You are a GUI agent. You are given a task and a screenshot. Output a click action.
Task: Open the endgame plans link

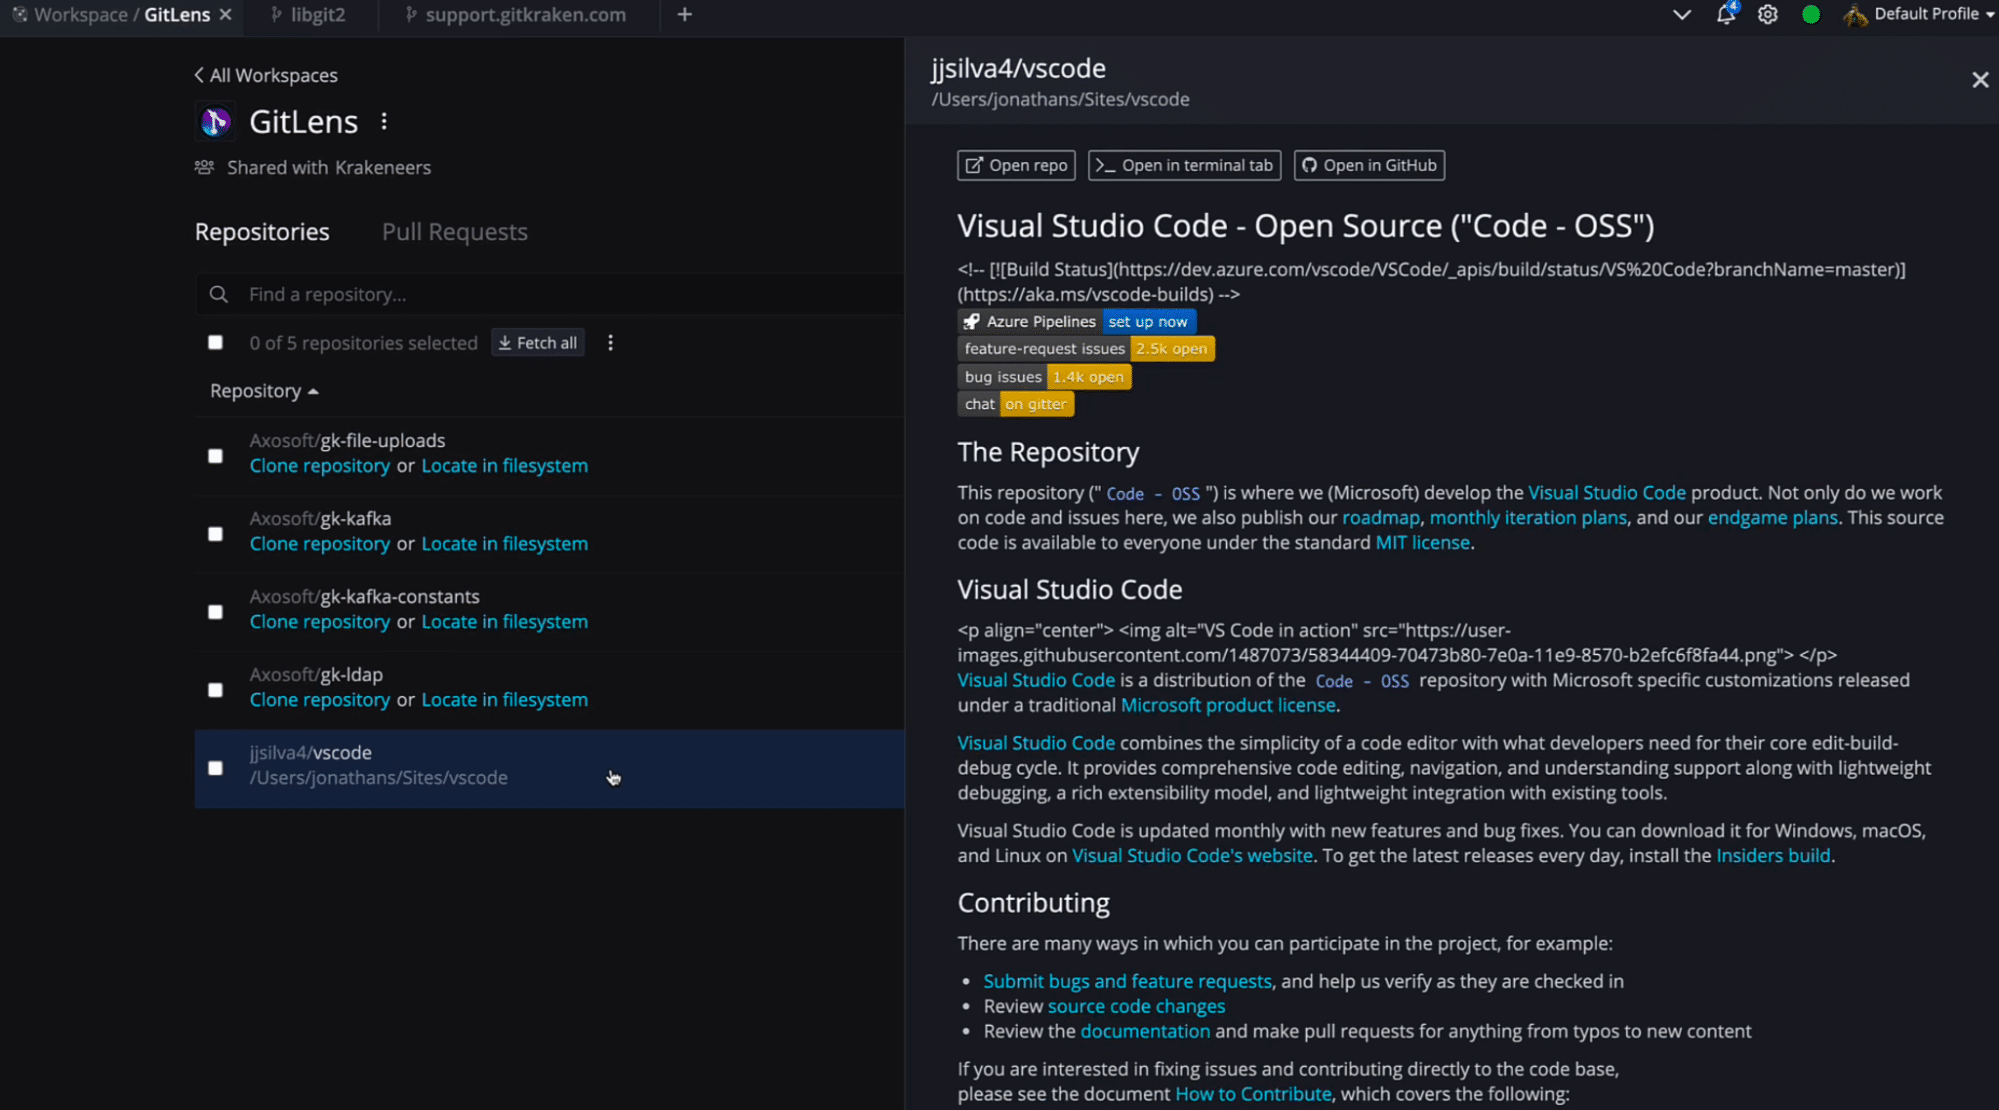[x=1772, y=518]
